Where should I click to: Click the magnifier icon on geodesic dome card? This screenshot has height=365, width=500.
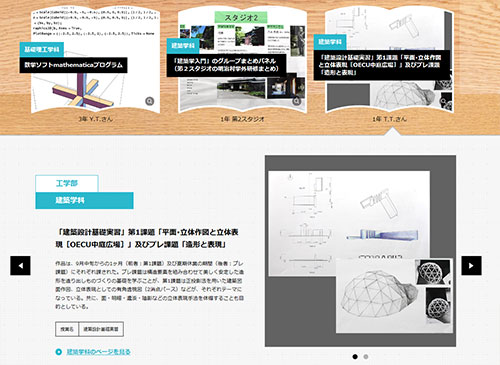point(443,101)
